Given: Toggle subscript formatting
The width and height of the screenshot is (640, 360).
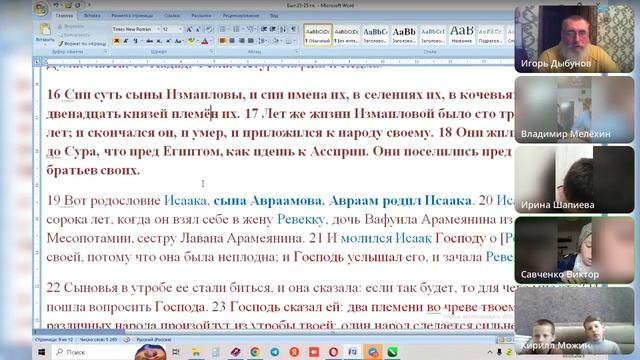Looking at the screenshot, I should click(159, 41).
